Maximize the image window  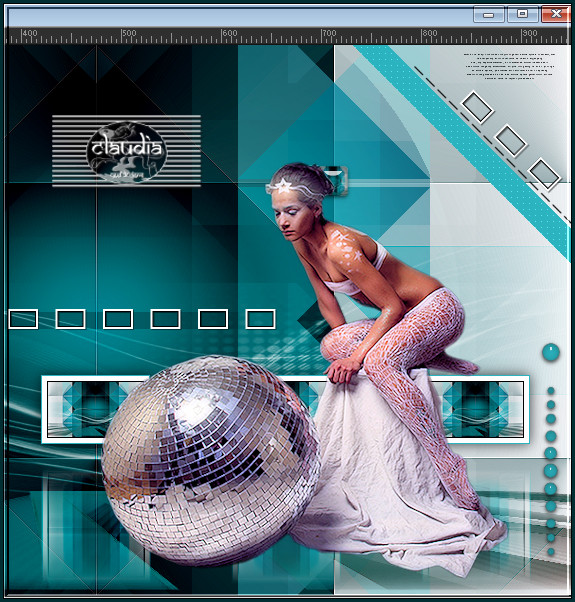coord(522,14)
